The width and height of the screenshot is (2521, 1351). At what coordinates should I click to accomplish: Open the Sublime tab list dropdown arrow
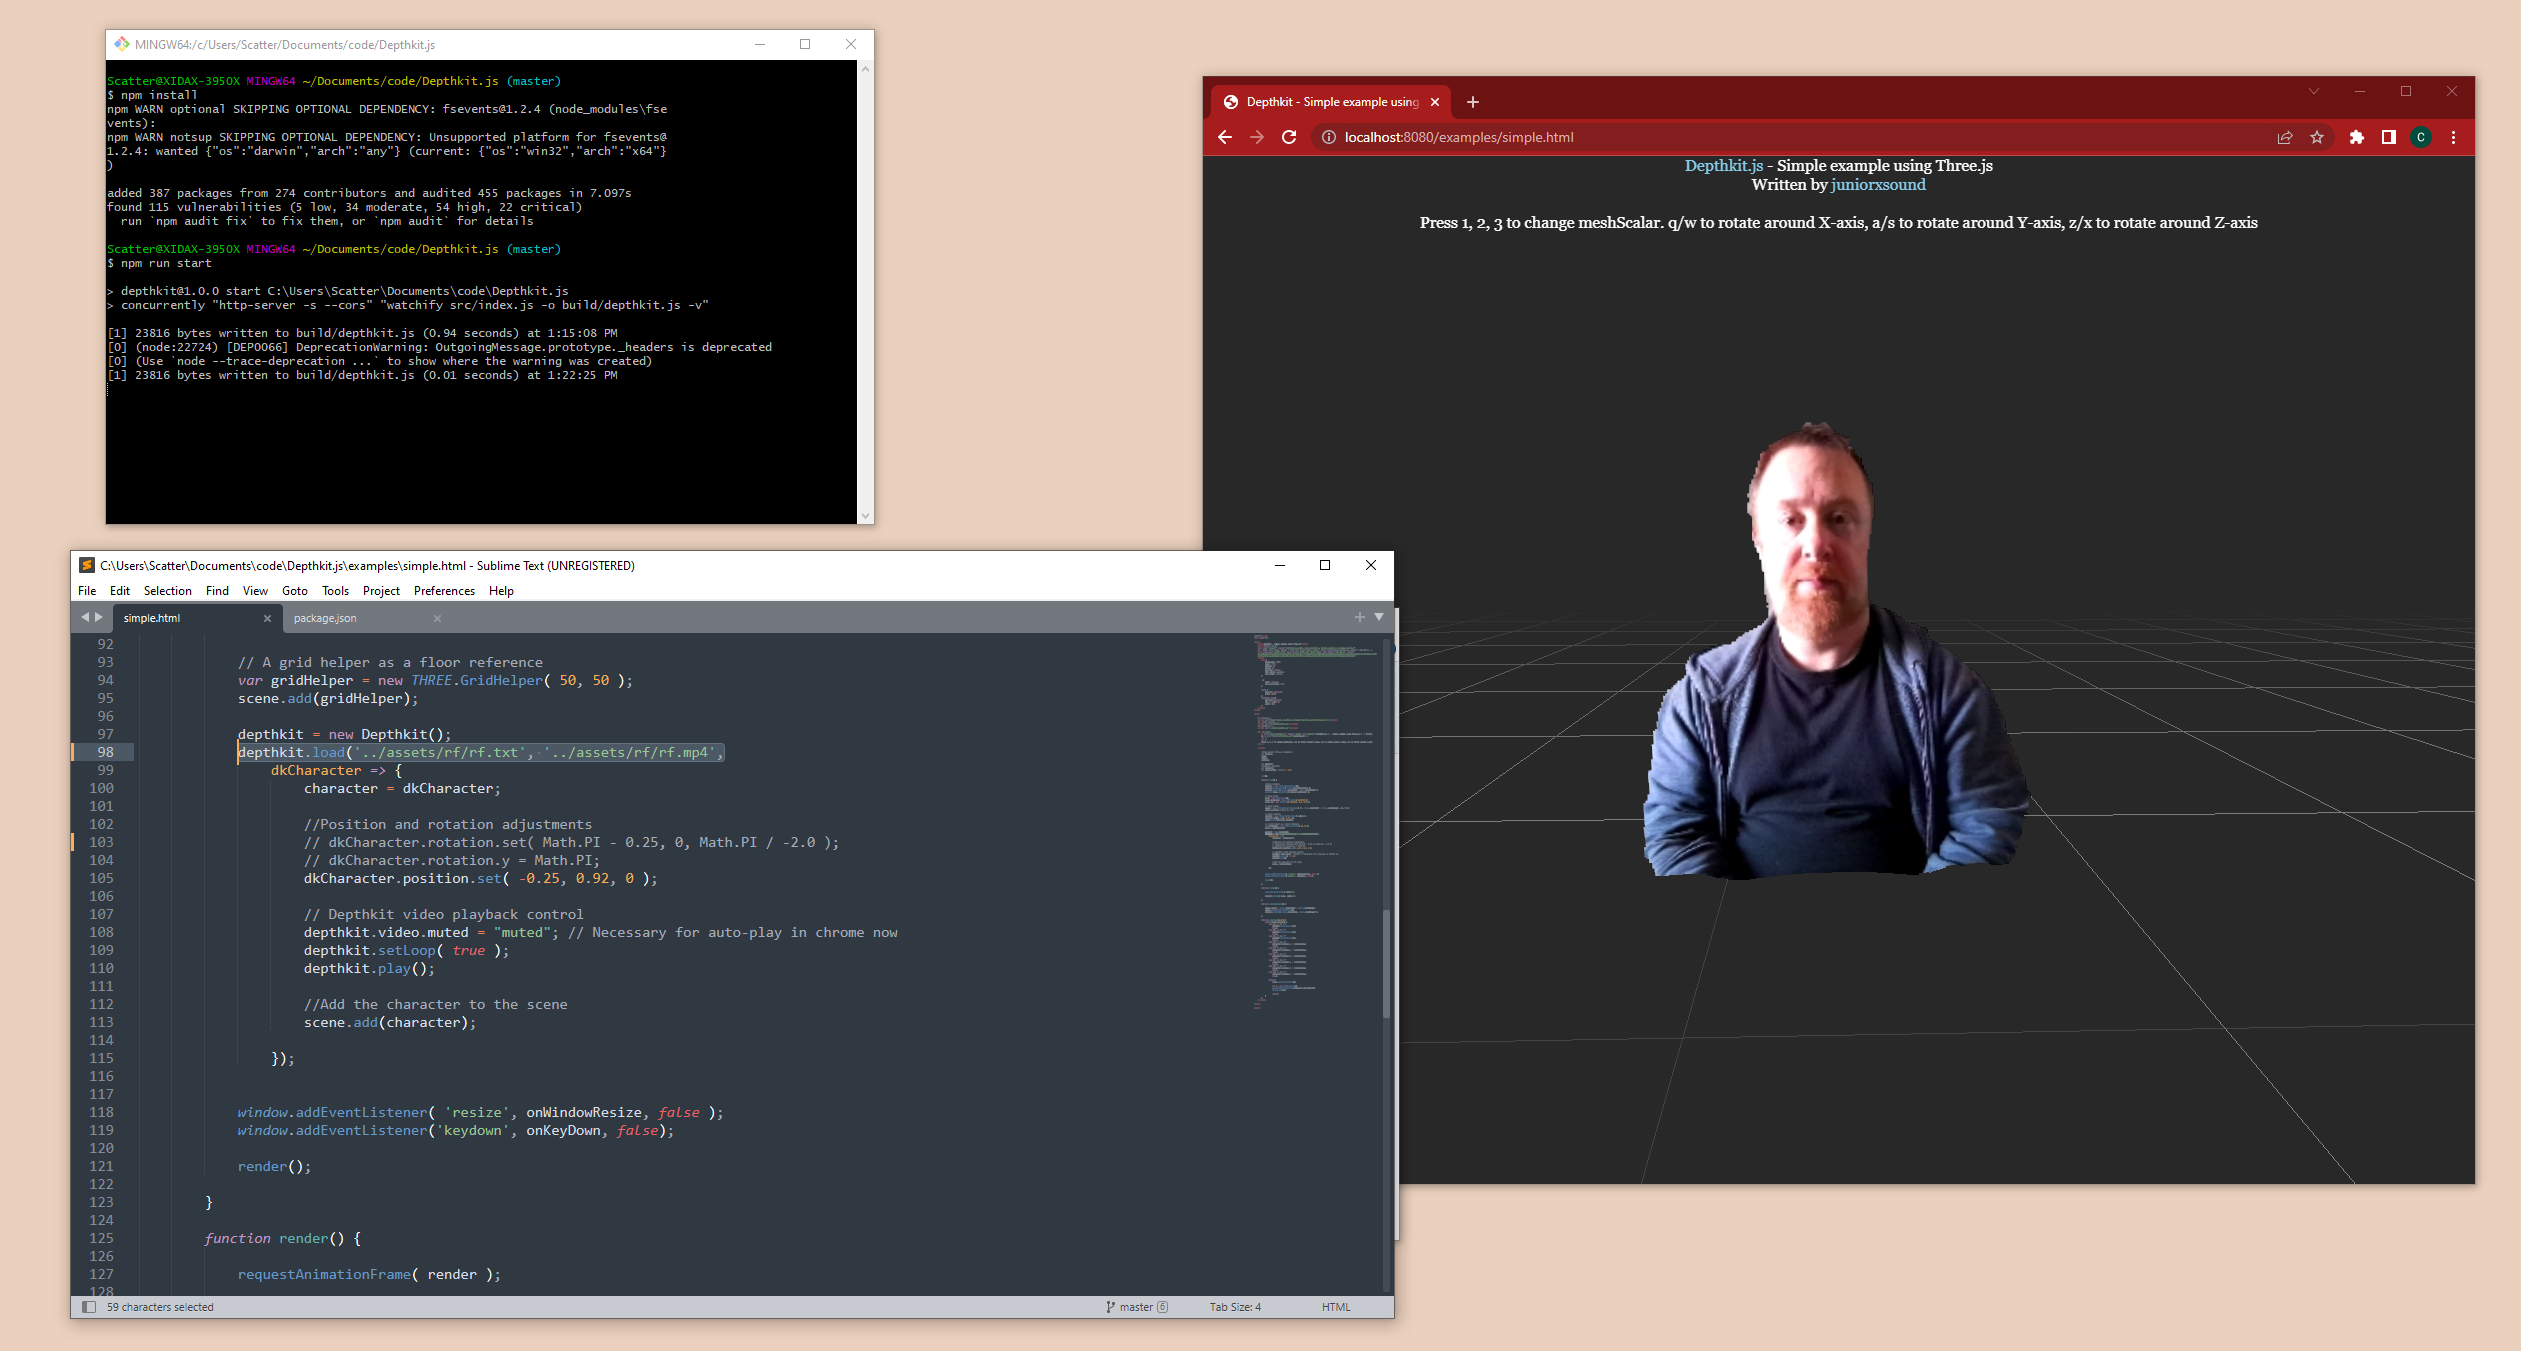coord(1379,617)
